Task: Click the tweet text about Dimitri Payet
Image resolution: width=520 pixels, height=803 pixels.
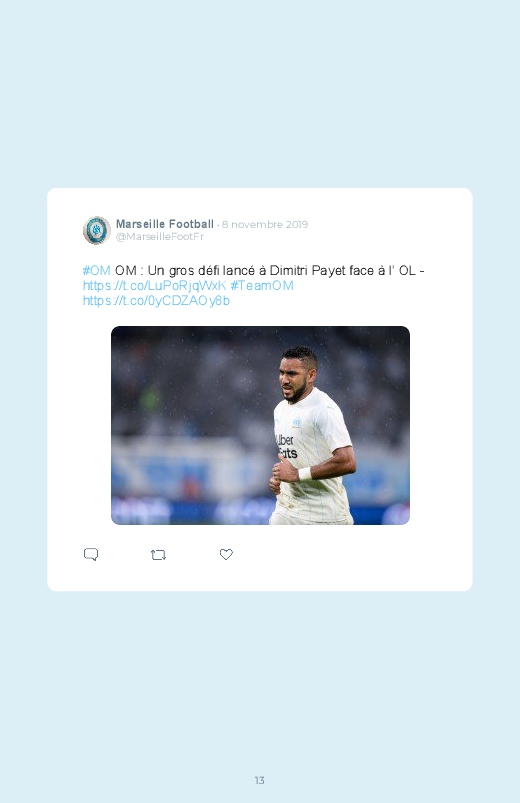Action: pyautogui.click(x=269, y=270)
